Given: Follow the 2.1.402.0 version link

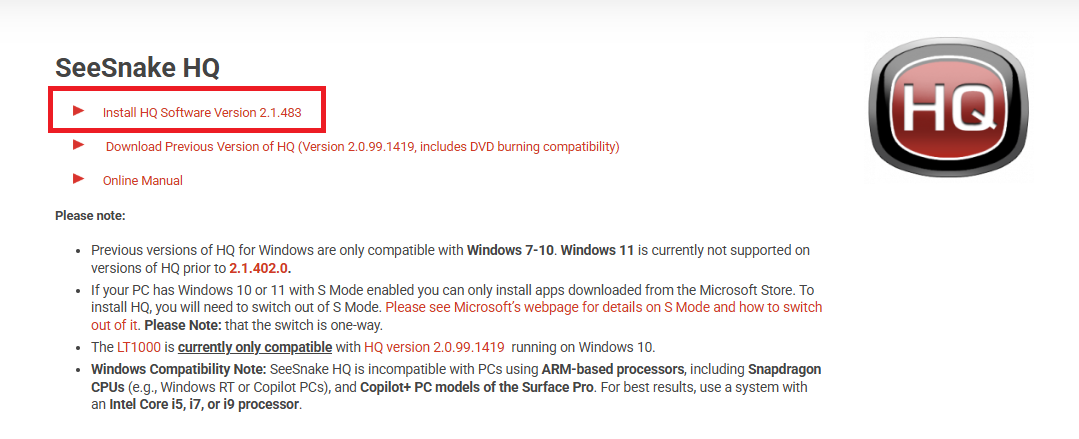Looking at the screenshot, I should point(265,268).
